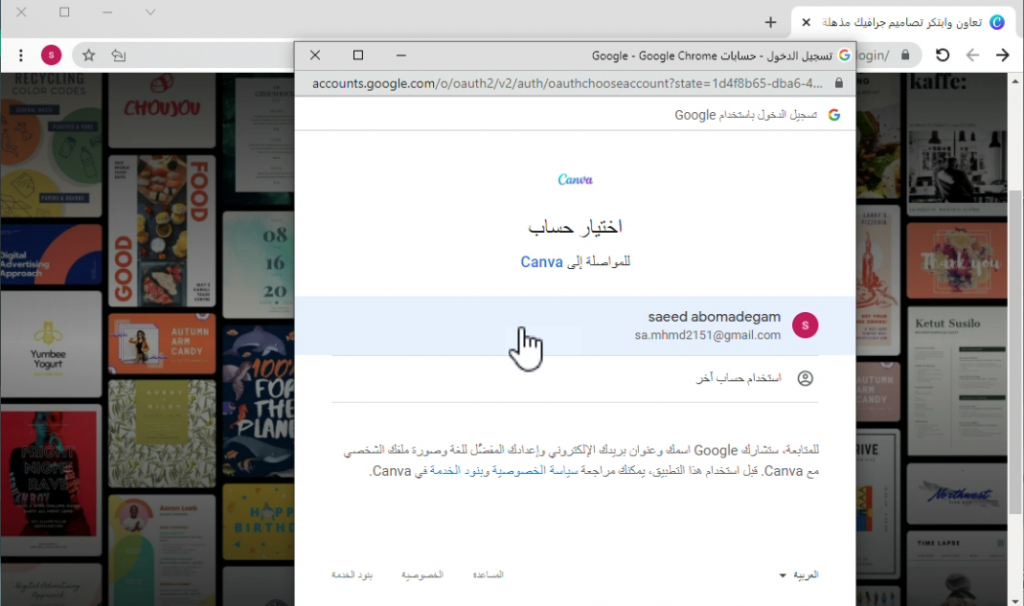
Task: Click the الخصوصية link in the footer
Action: (421, 575)
